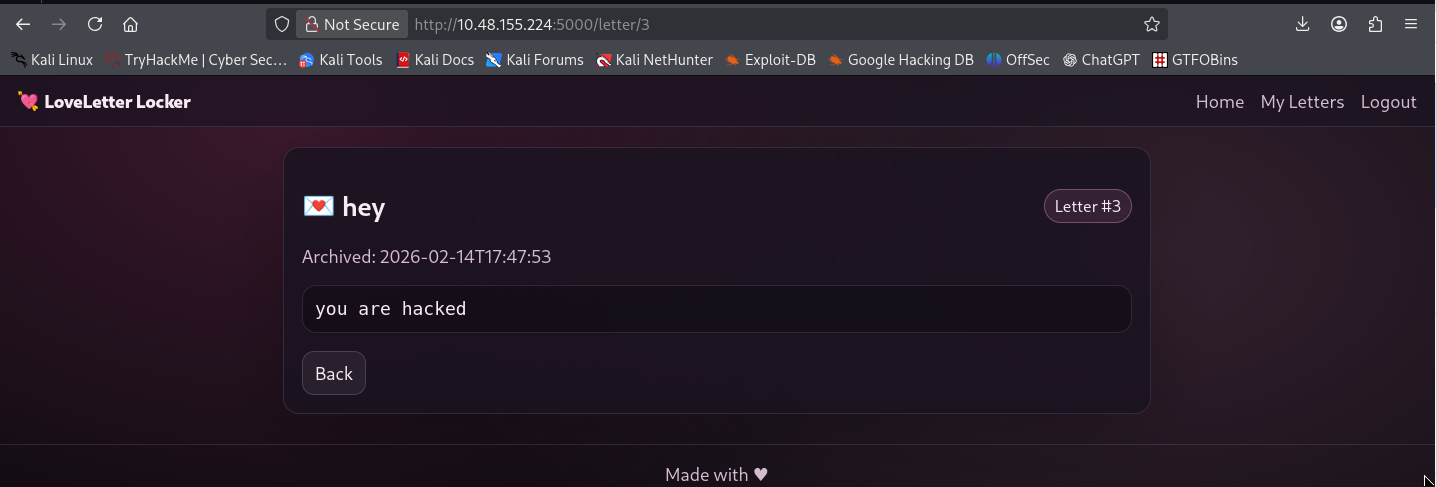Bookmark this page with star icon

pyautogui.click(x=1151, y=24)
